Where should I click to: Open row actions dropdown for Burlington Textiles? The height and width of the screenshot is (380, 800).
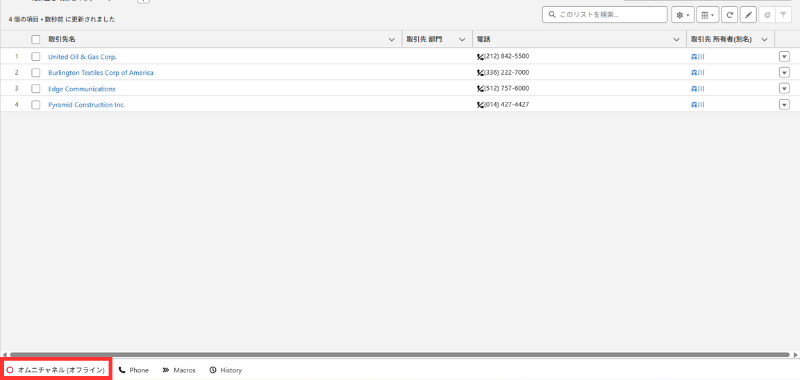pos(784,72)
